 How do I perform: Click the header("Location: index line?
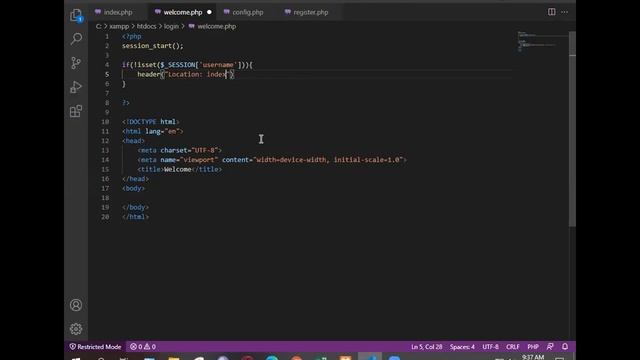point(186,74)
